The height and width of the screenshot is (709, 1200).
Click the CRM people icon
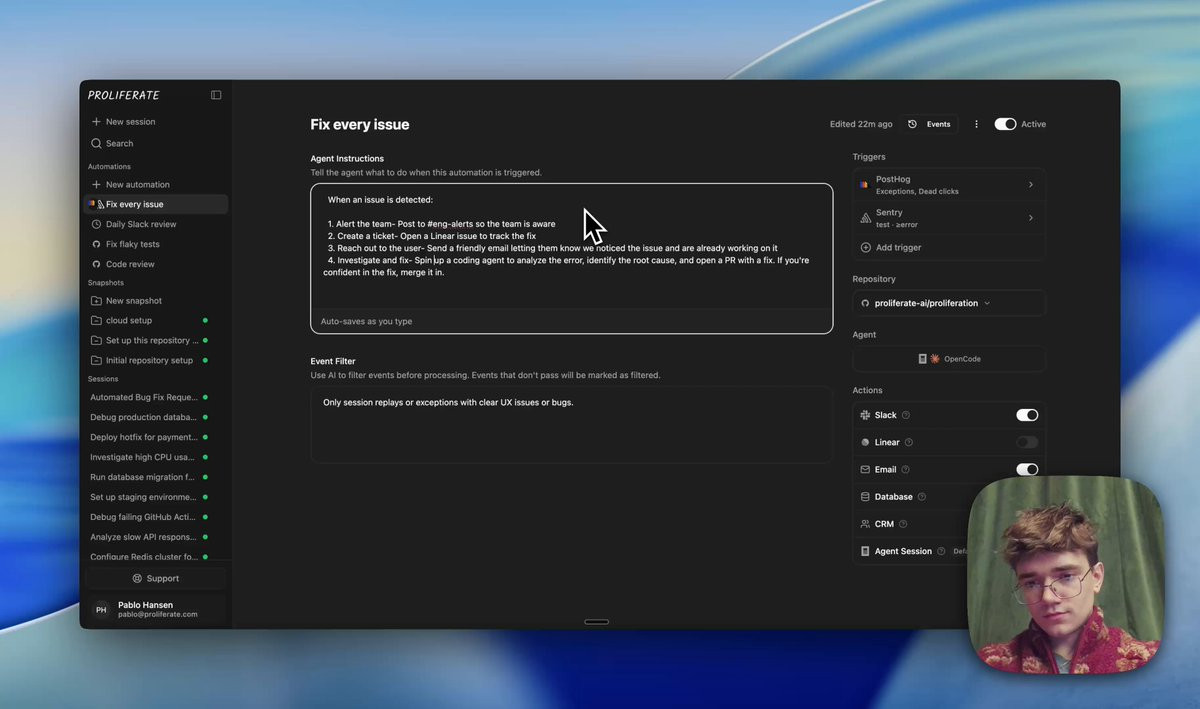(x=865, y=524)
